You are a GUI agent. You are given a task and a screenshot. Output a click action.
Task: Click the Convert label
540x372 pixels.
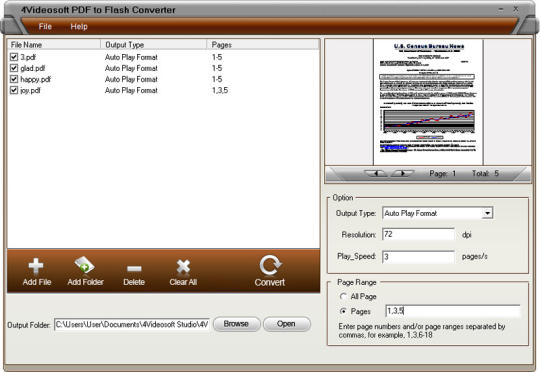pyautogui.click(x=270, y=282)
